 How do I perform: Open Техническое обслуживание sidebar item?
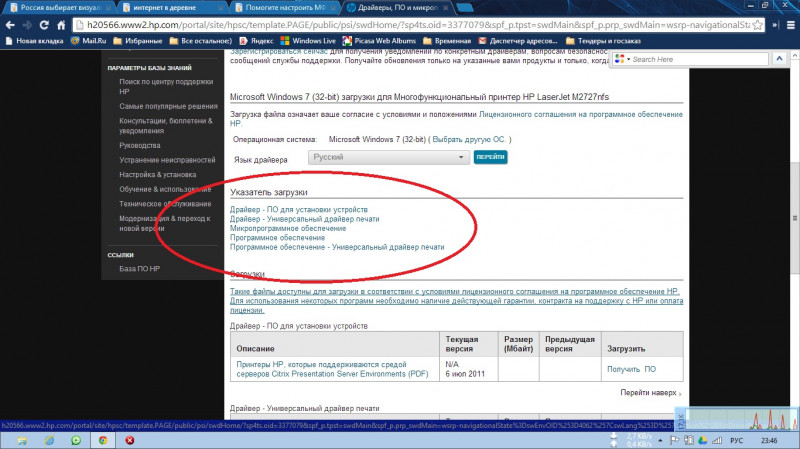pos(165,204)
